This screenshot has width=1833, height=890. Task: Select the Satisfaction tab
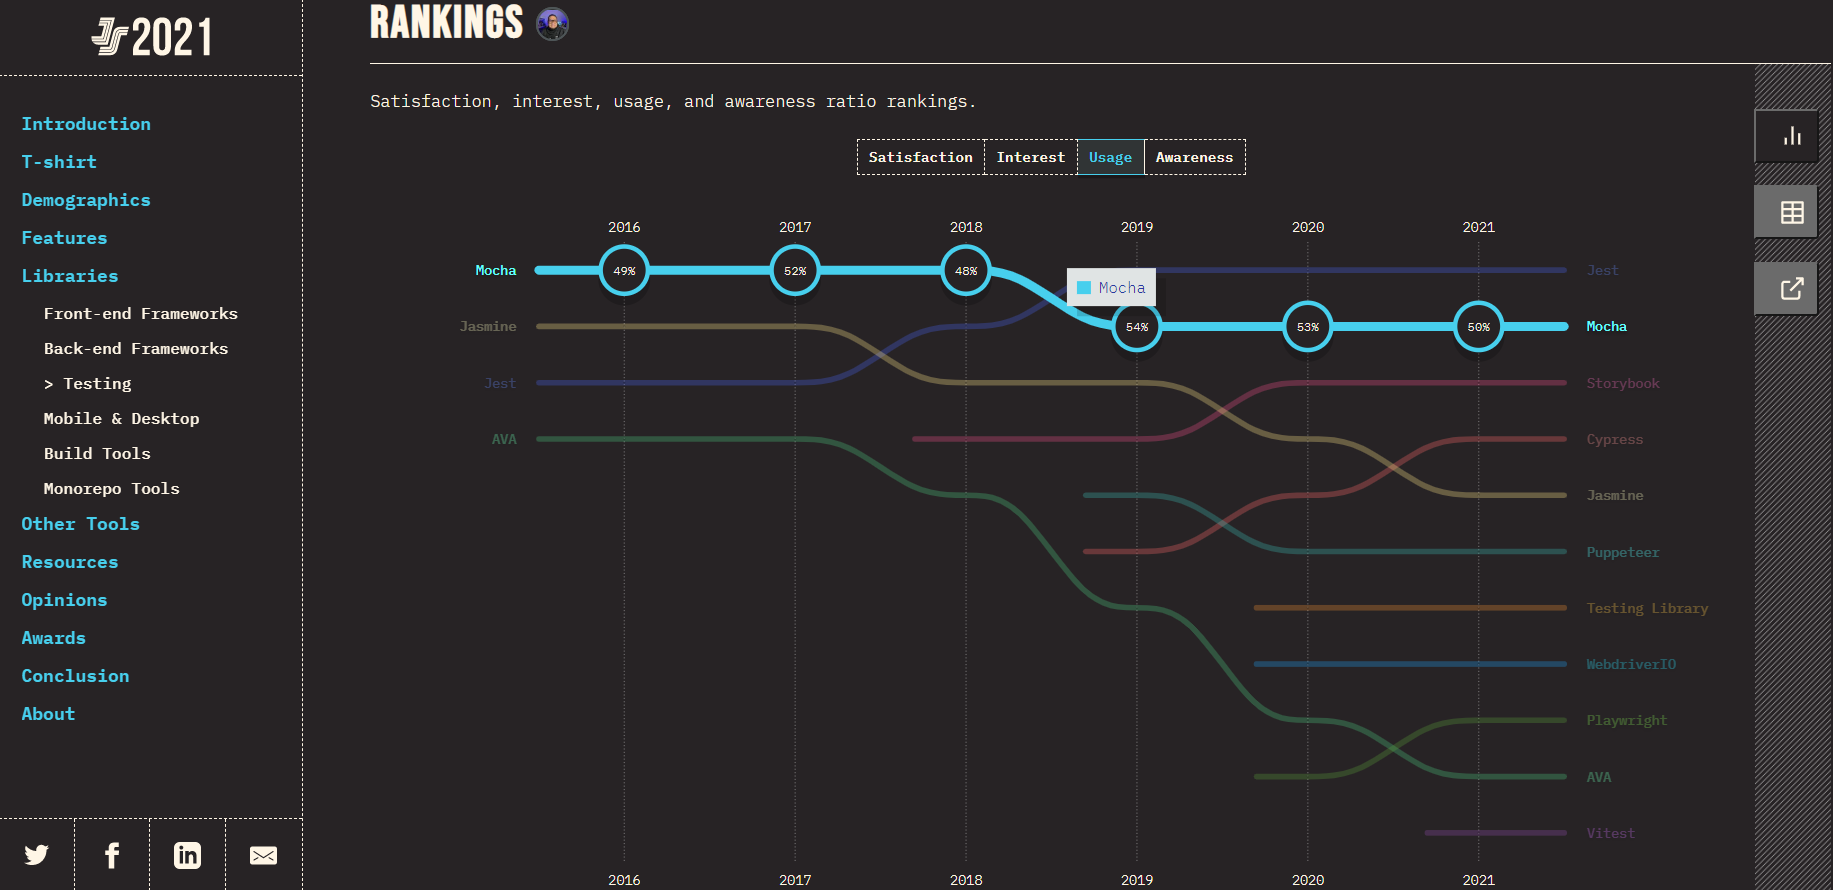click(921, 157)
